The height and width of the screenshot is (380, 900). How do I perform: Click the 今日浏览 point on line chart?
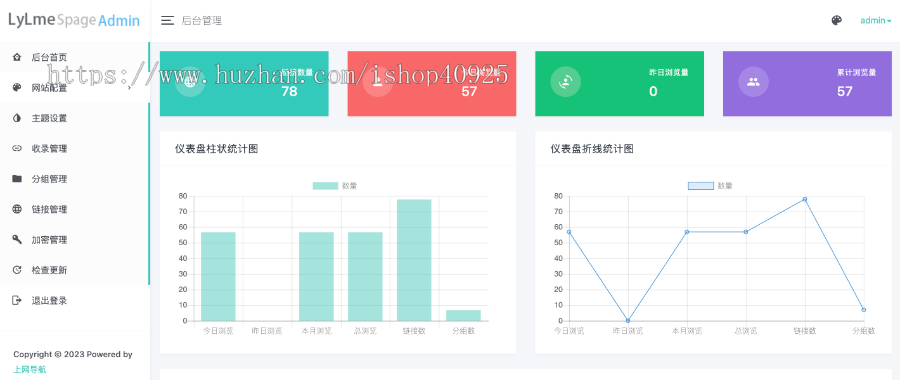pyautogui.click(x=569, y=232)
